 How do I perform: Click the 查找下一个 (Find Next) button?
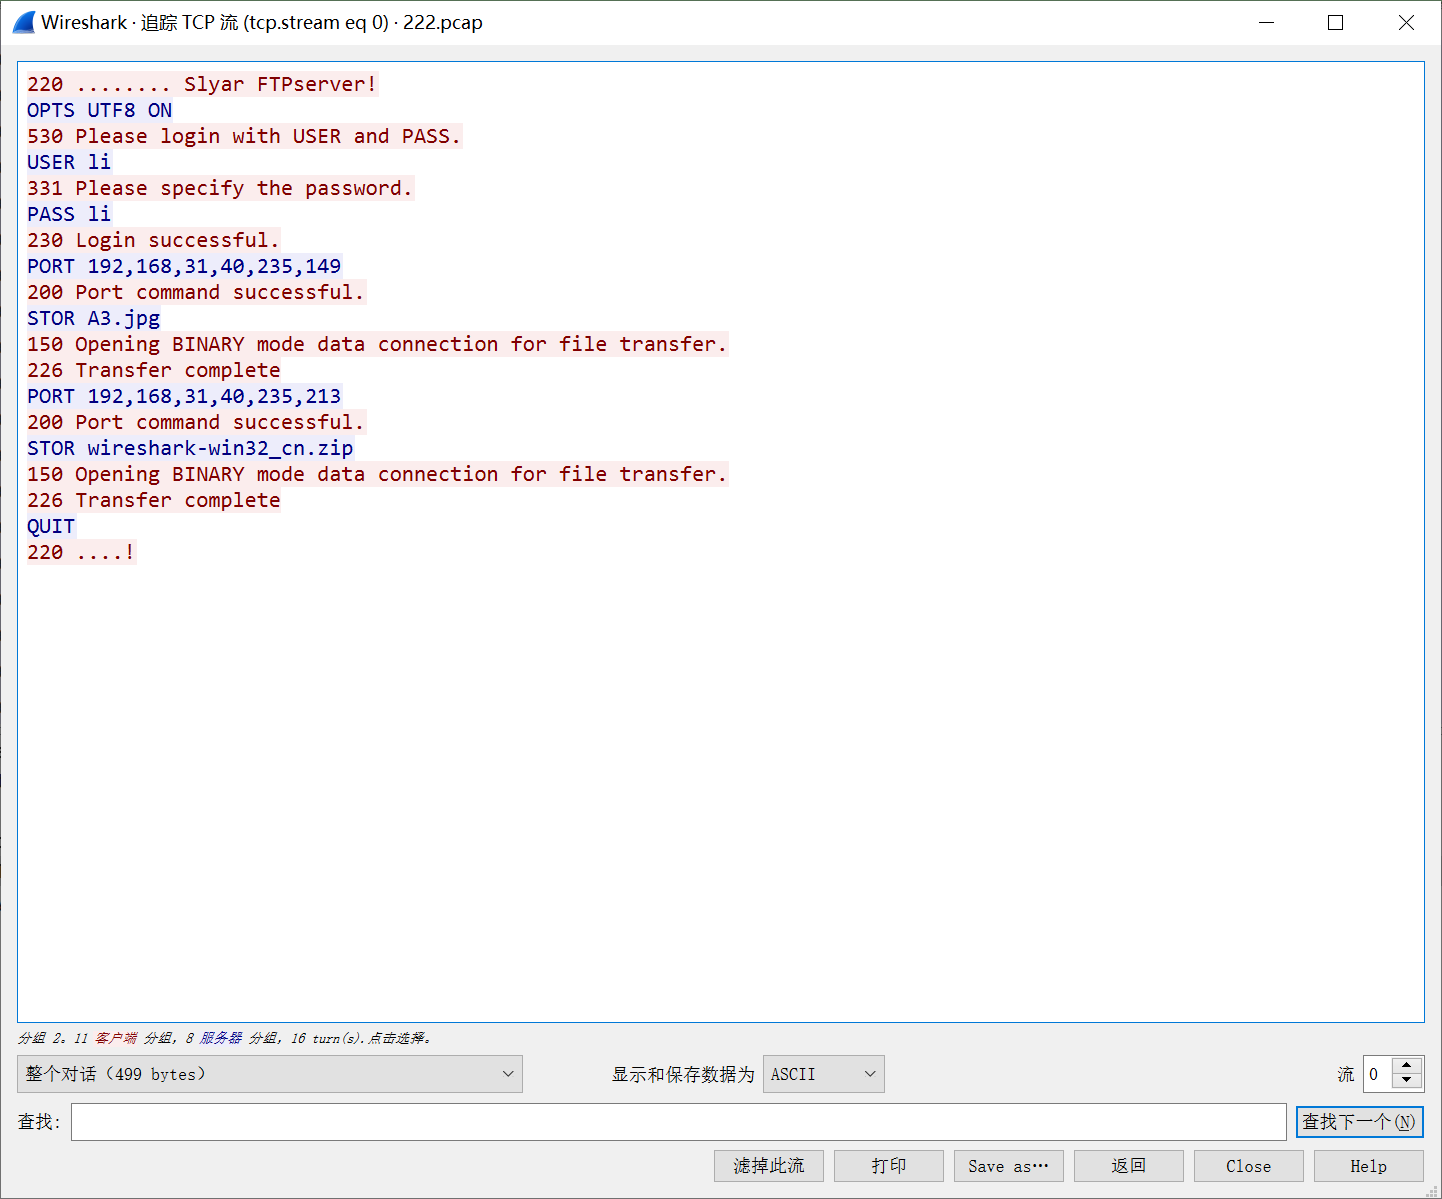1359,1122
